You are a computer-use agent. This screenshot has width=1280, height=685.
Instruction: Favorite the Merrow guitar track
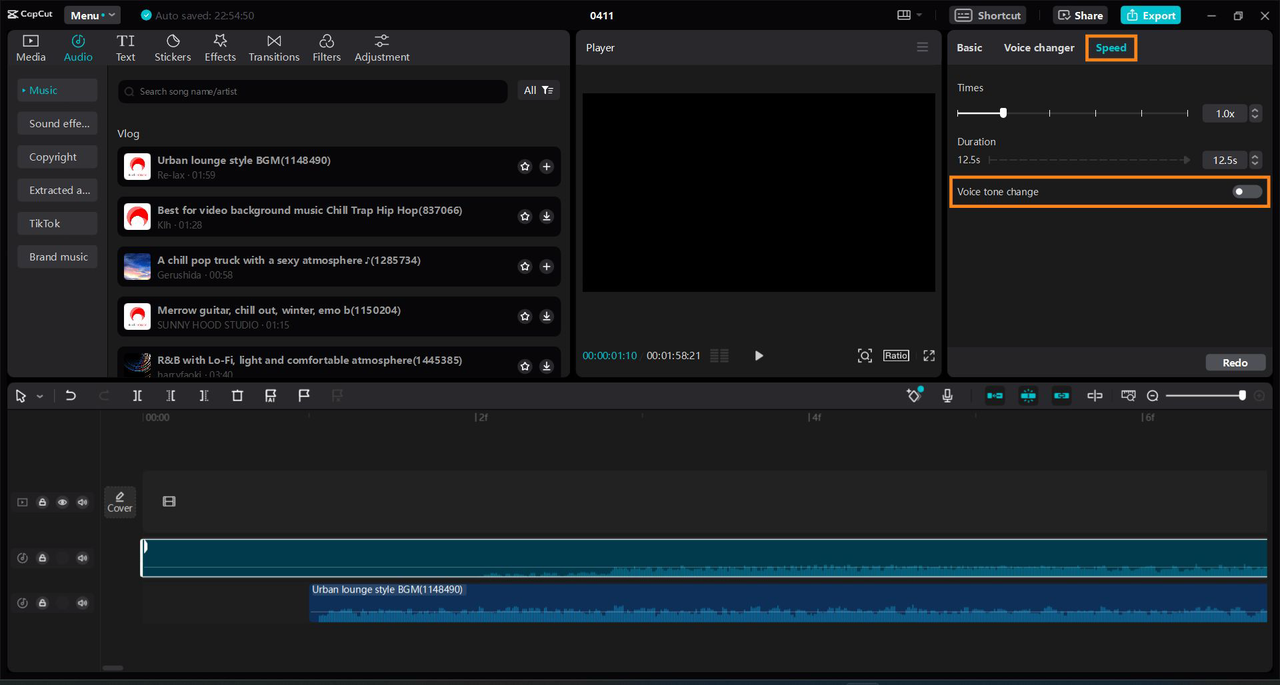tap(525, 316)
